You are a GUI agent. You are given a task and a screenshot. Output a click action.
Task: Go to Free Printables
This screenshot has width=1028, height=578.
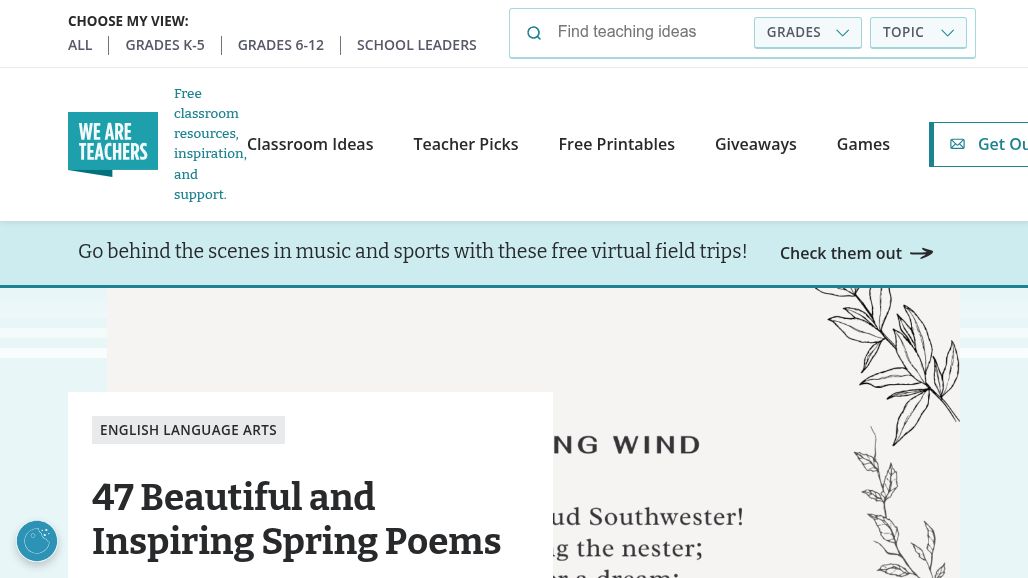coord(616,144)
